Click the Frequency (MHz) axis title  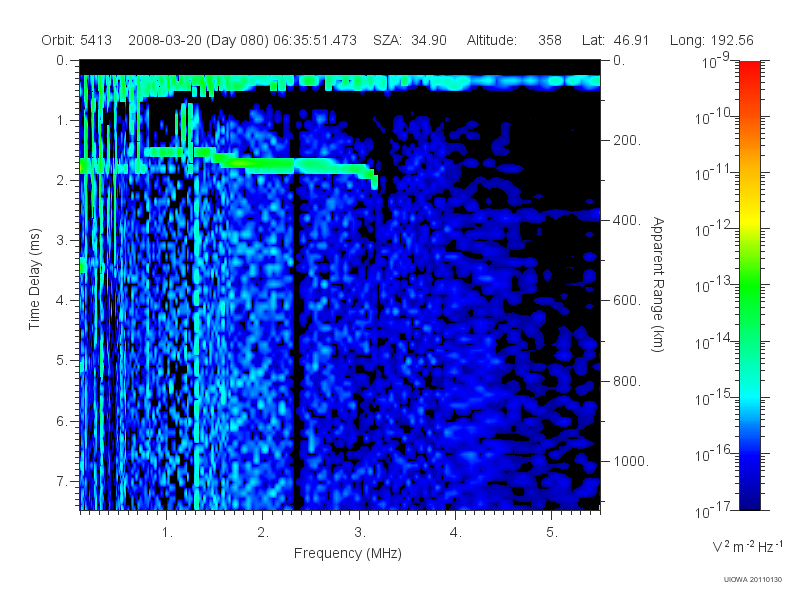point(347,553)
